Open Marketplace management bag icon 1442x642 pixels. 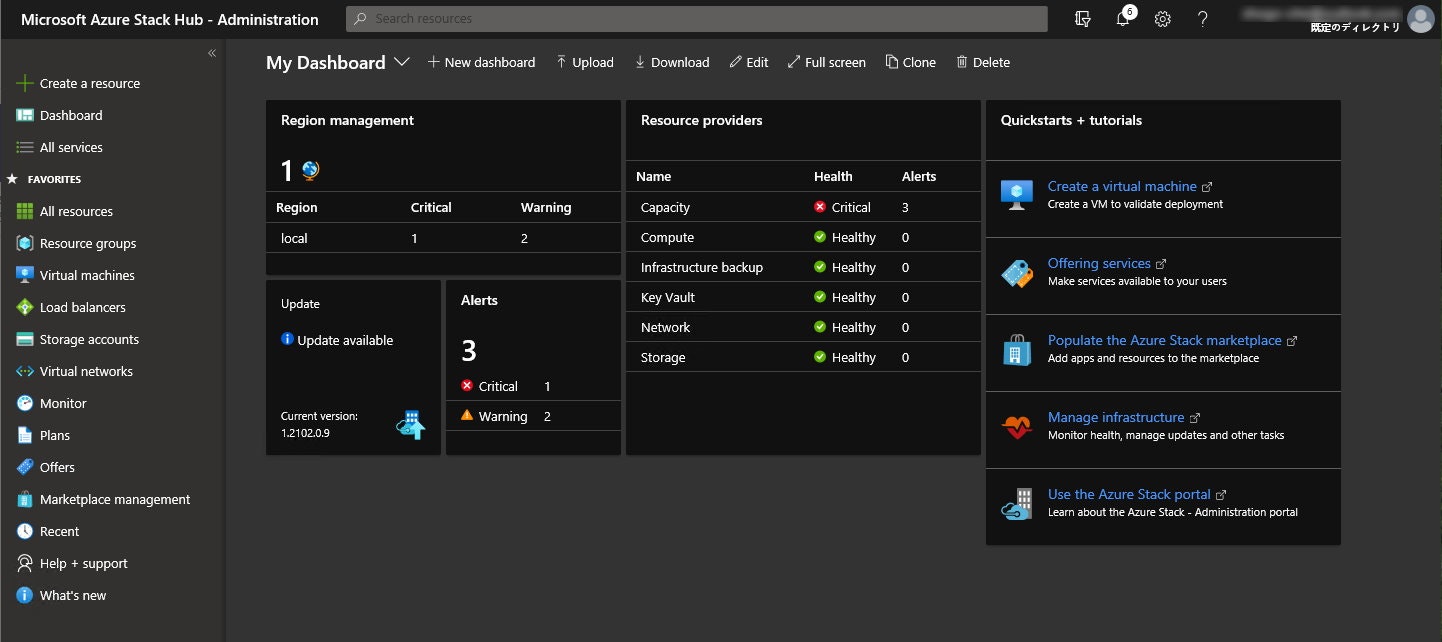(25, 499)
